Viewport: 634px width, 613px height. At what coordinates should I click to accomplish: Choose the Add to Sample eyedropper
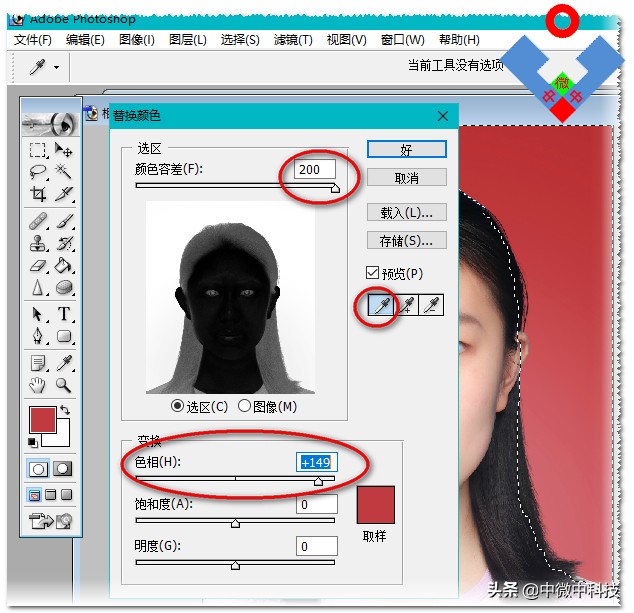tap(407, 305)
